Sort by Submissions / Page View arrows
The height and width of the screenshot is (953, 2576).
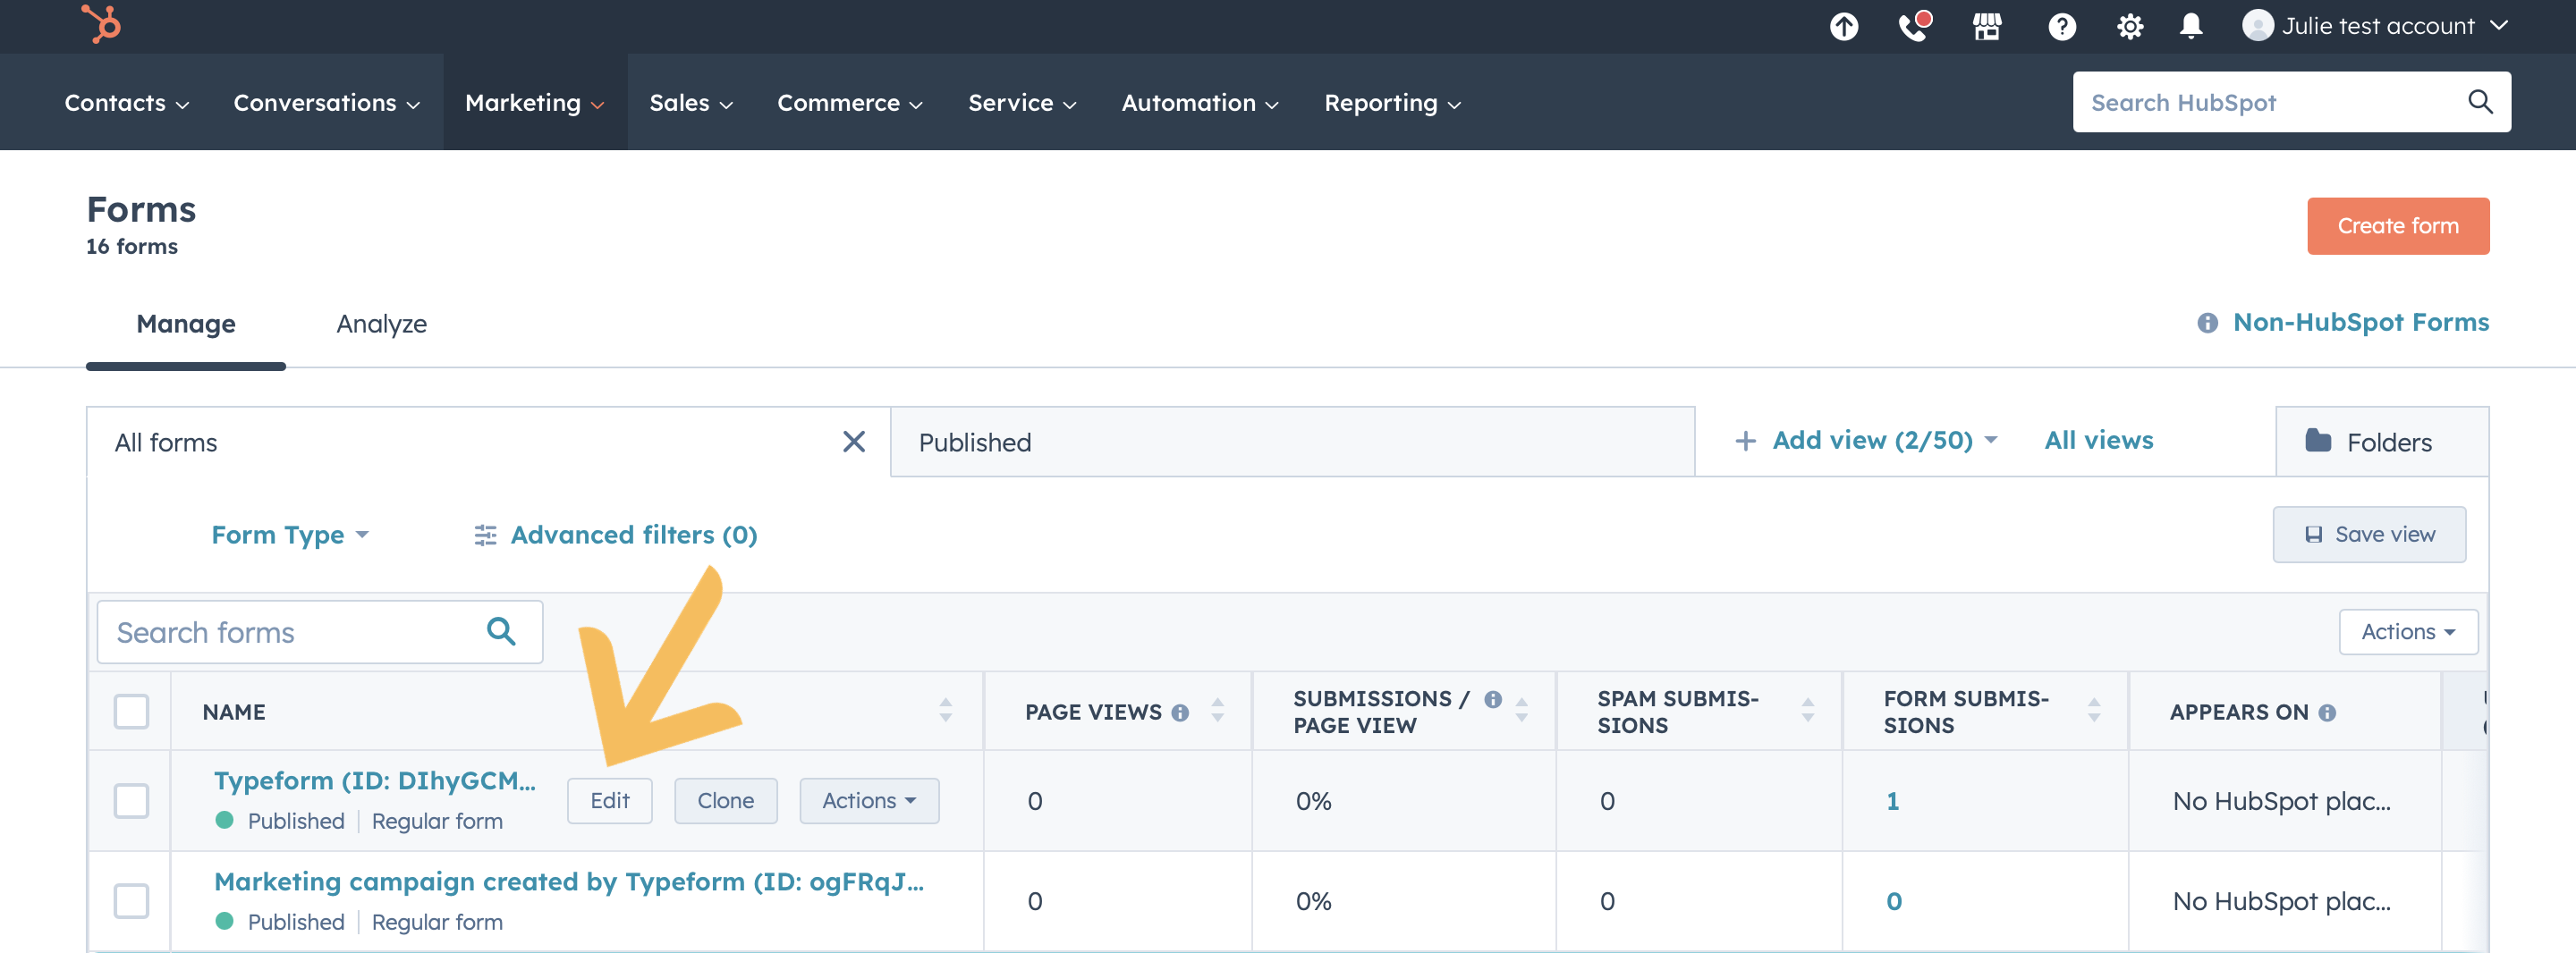pyautogui.click(x=1521, y=711)
